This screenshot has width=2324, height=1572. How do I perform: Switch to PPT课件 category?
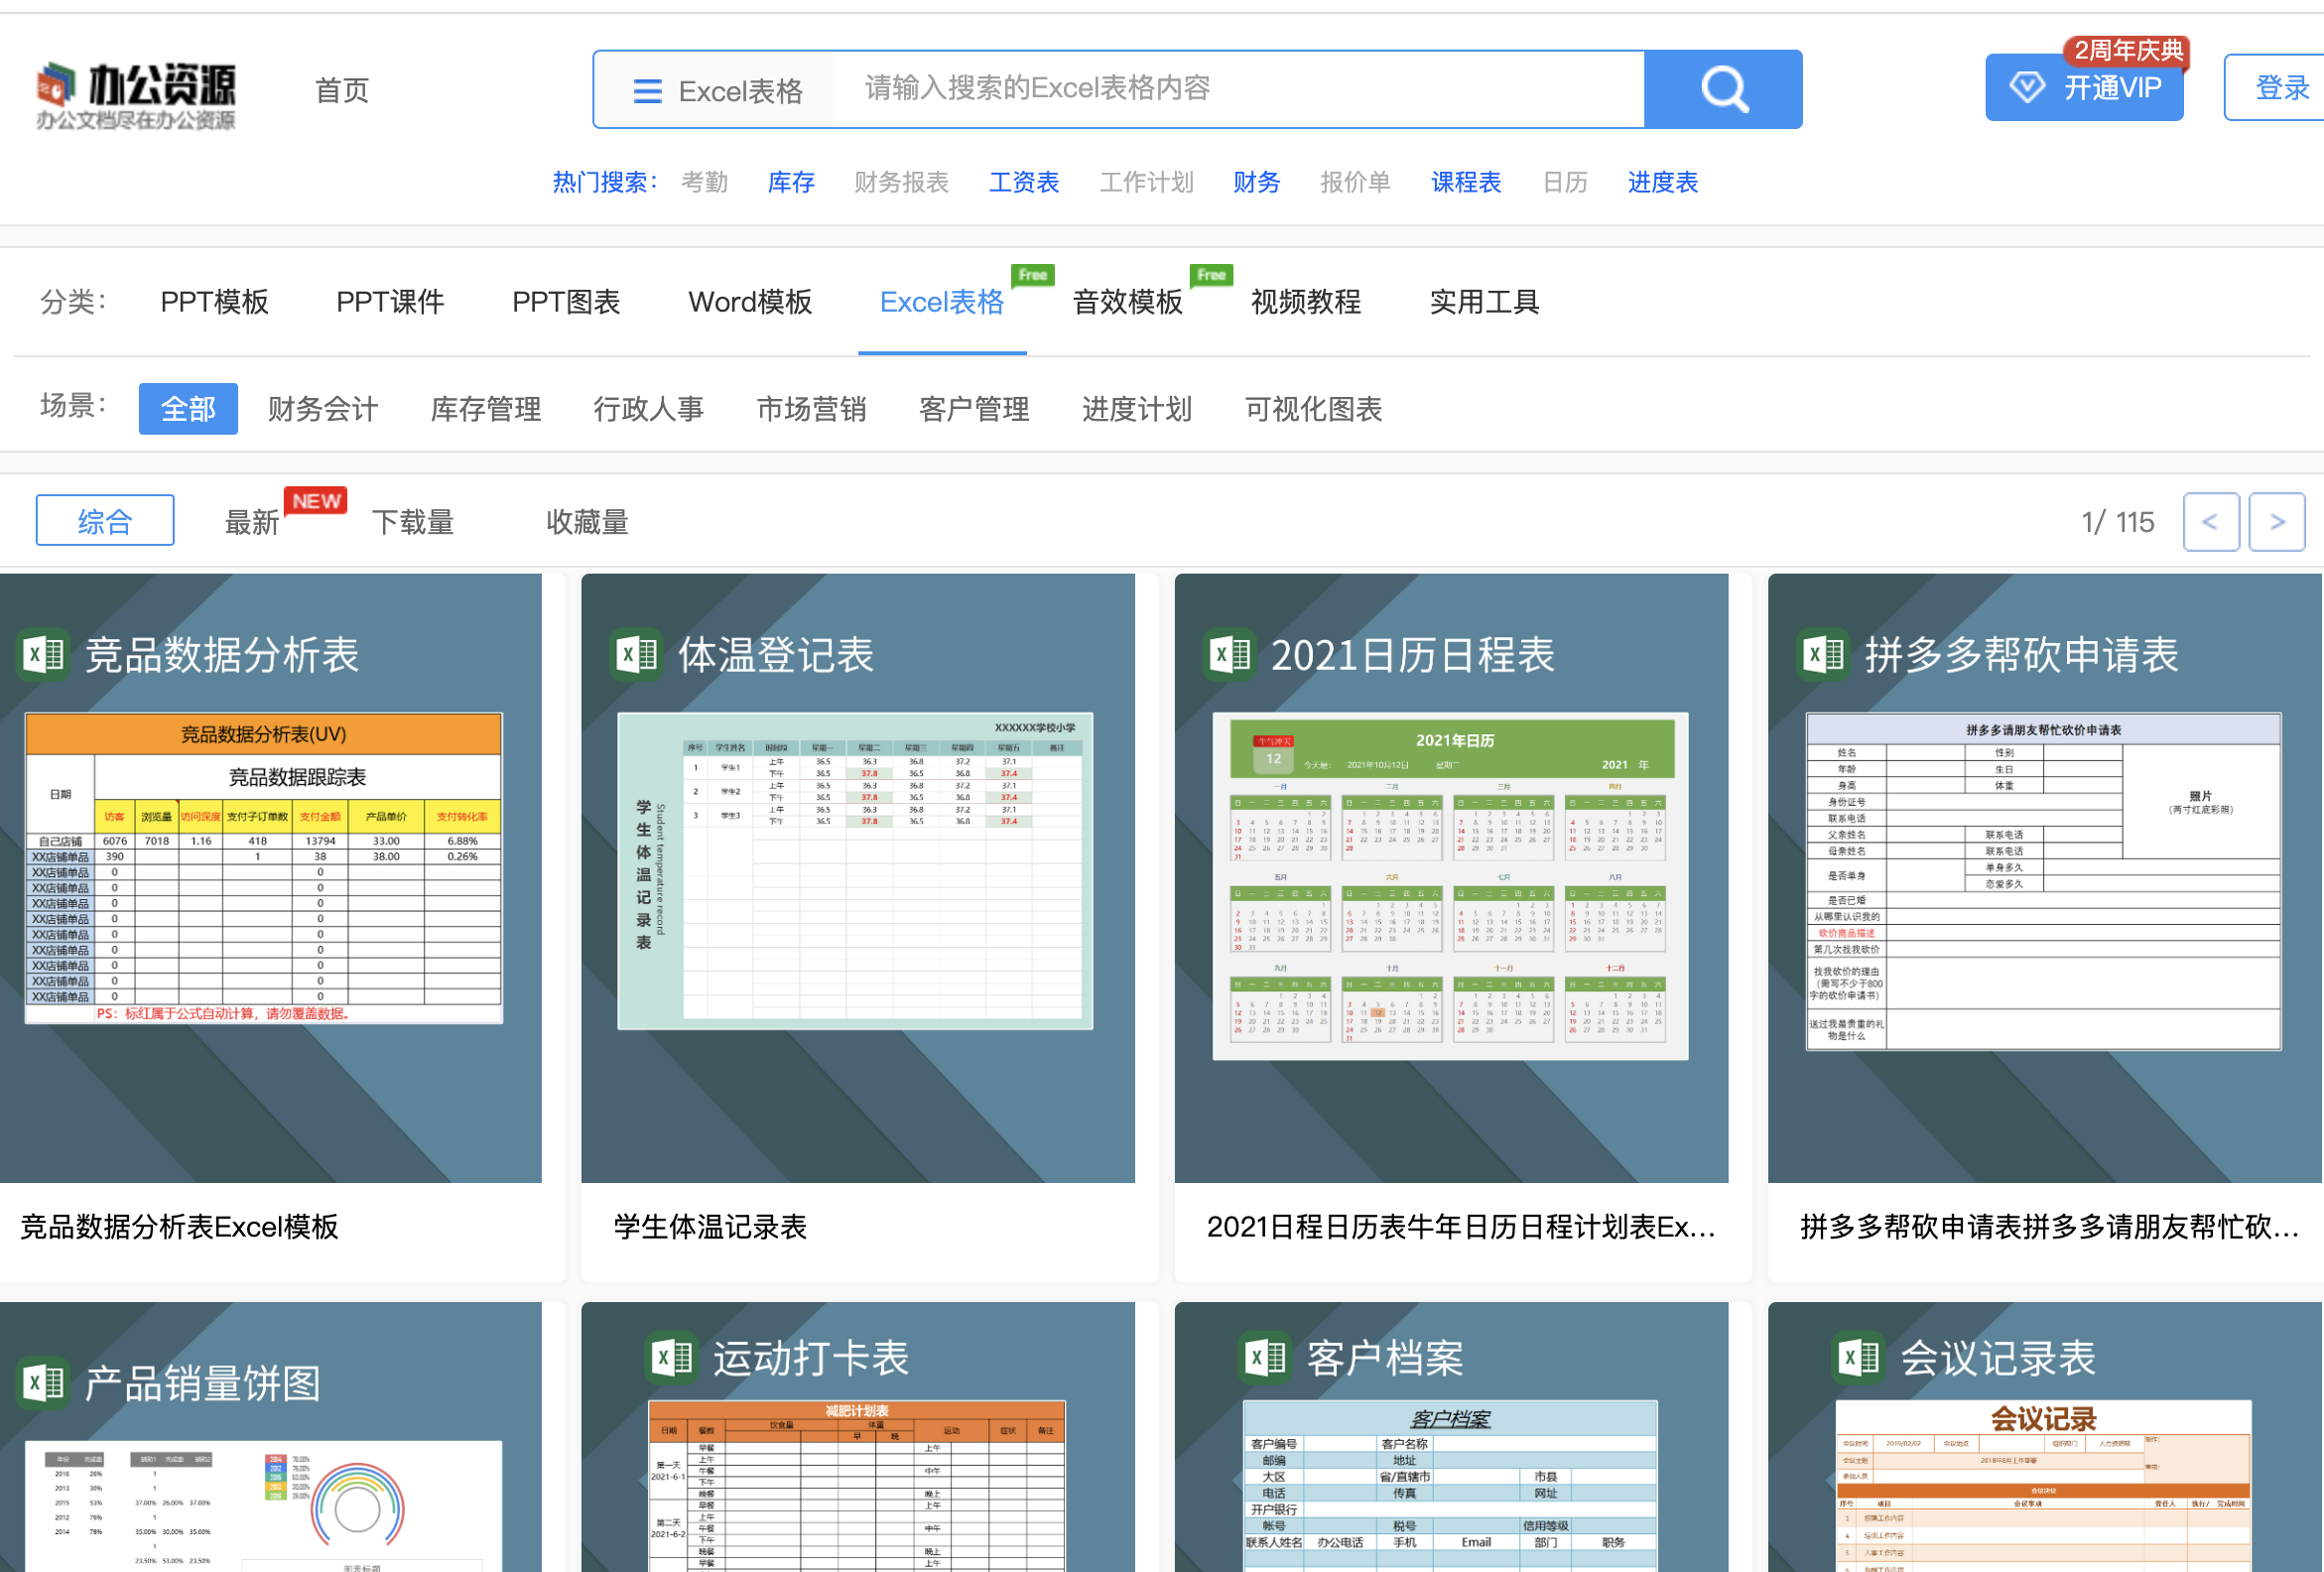[390, 302]
